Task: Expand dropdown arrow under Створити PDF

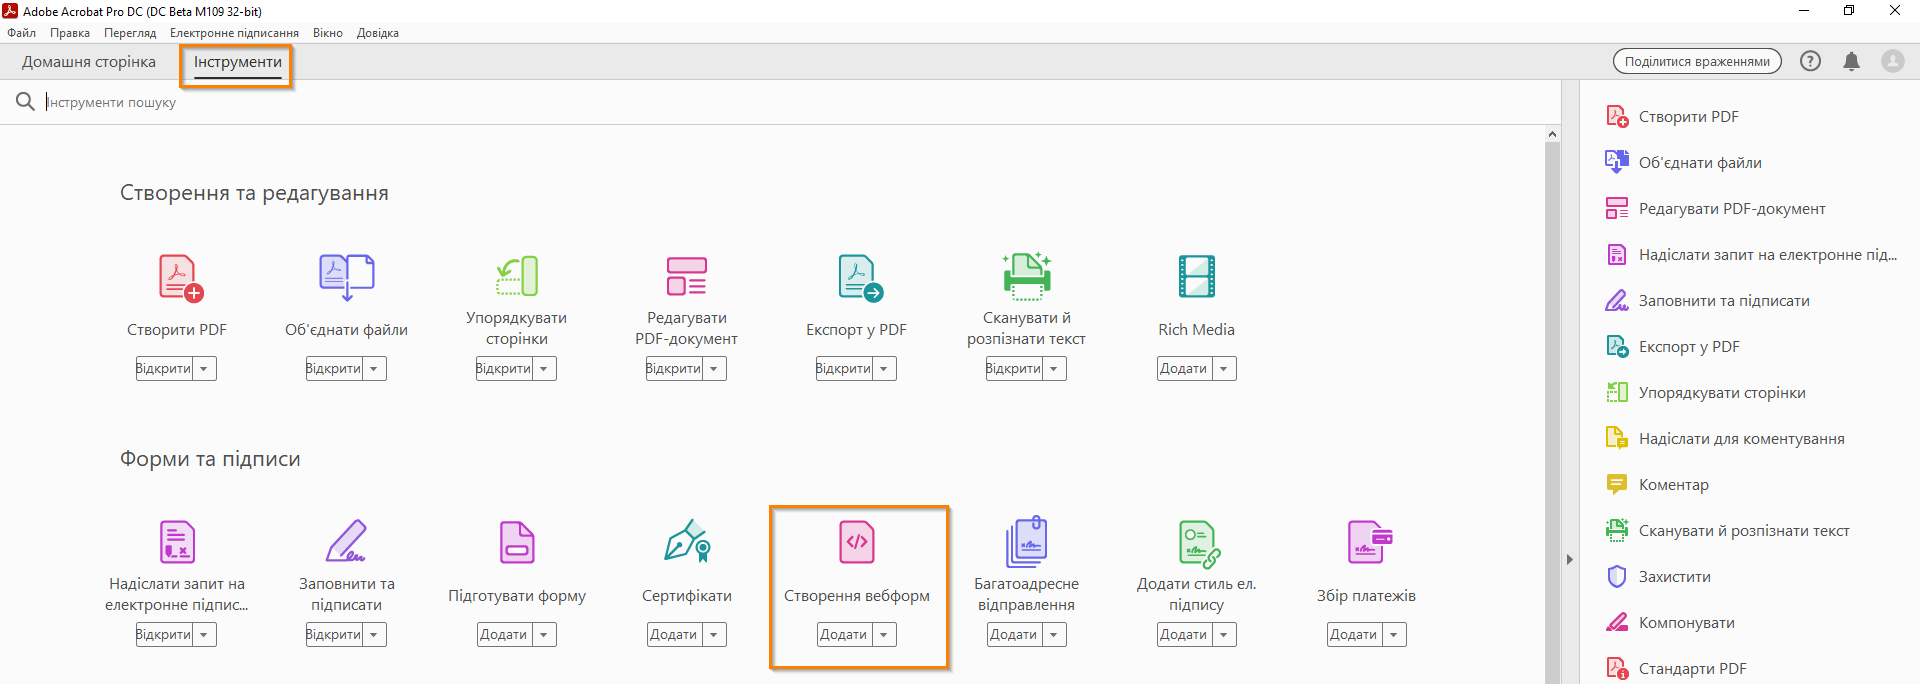Action: 204,369
